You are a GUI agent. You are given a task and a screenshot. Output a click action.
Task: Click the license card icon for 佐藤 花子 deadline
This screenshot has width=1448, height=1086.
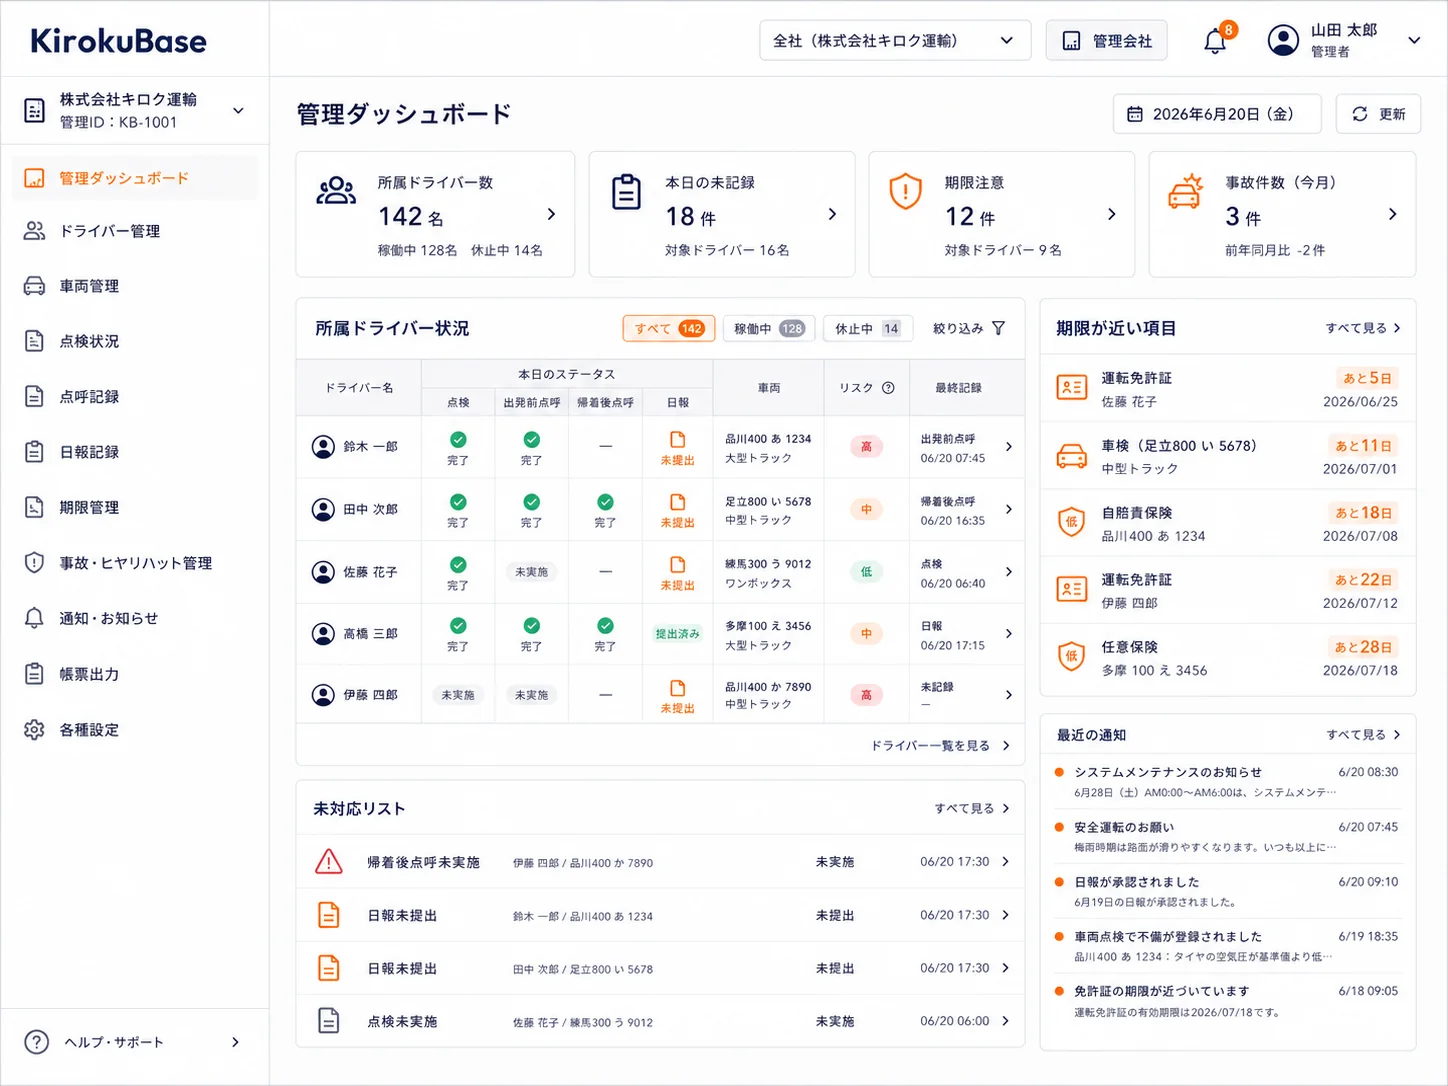1071,387
